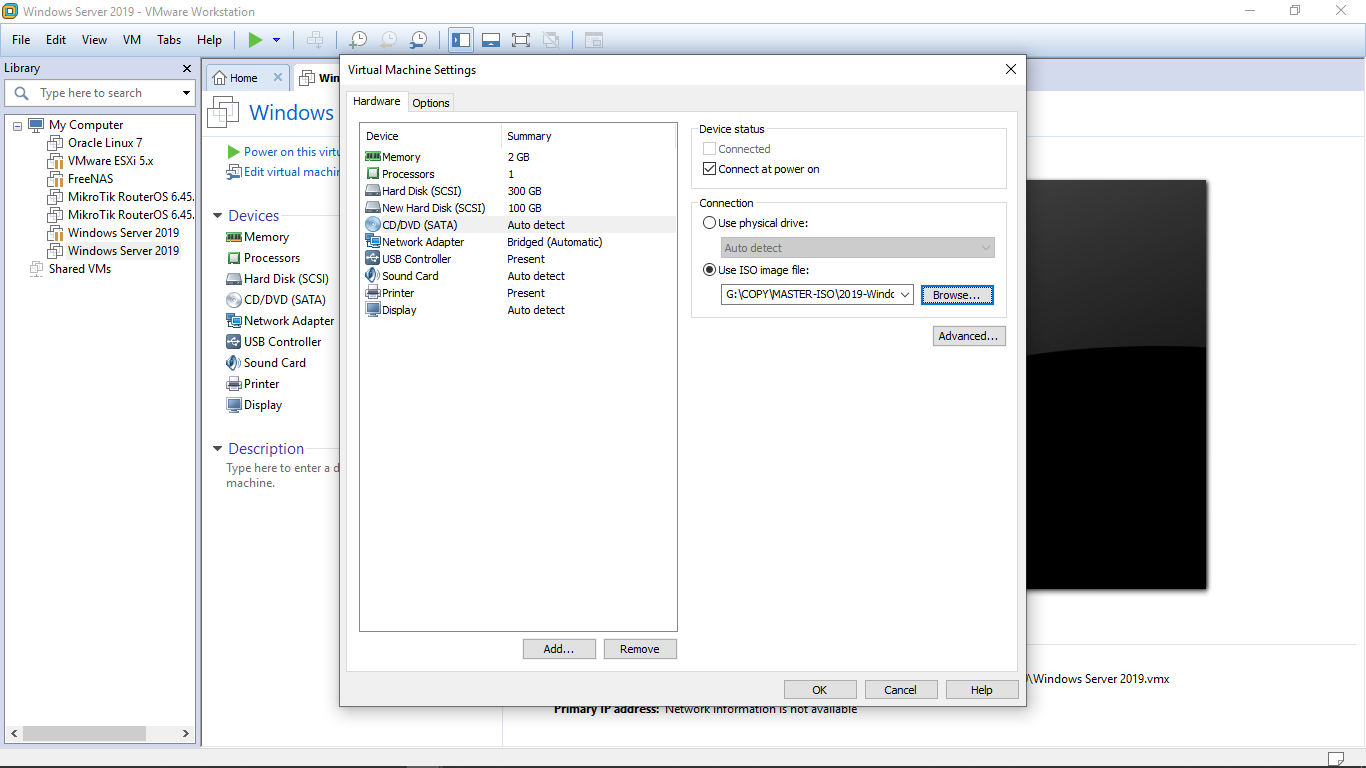Open the Snapshot Manager

pyautogui.click(x=418, y=40)
